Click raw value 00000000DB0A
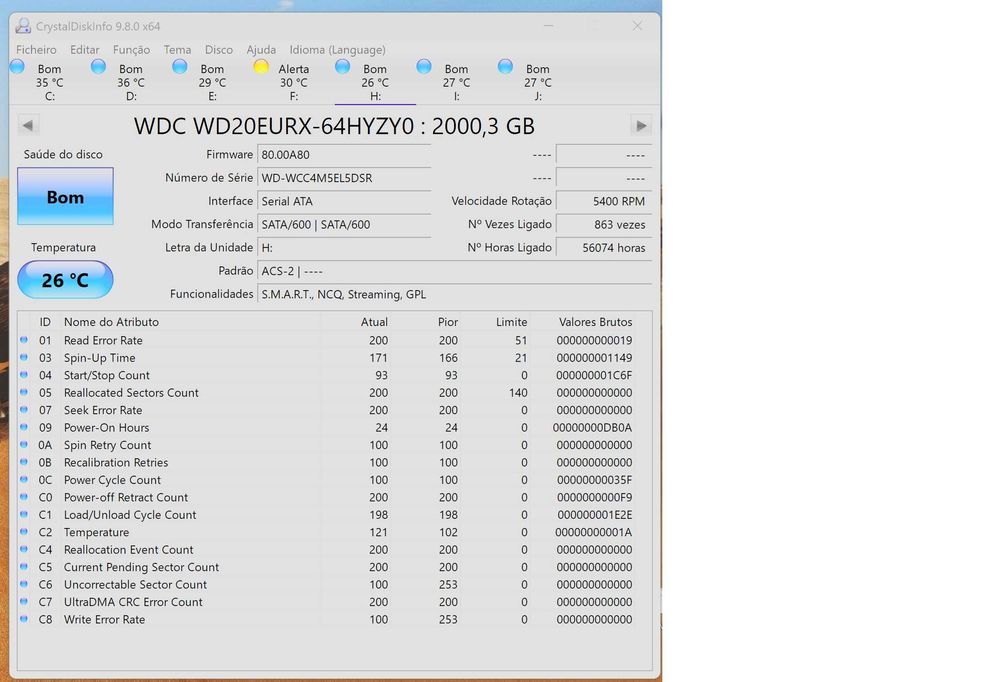The height and width of the screenshot is (682, 1000). [592, 427]
